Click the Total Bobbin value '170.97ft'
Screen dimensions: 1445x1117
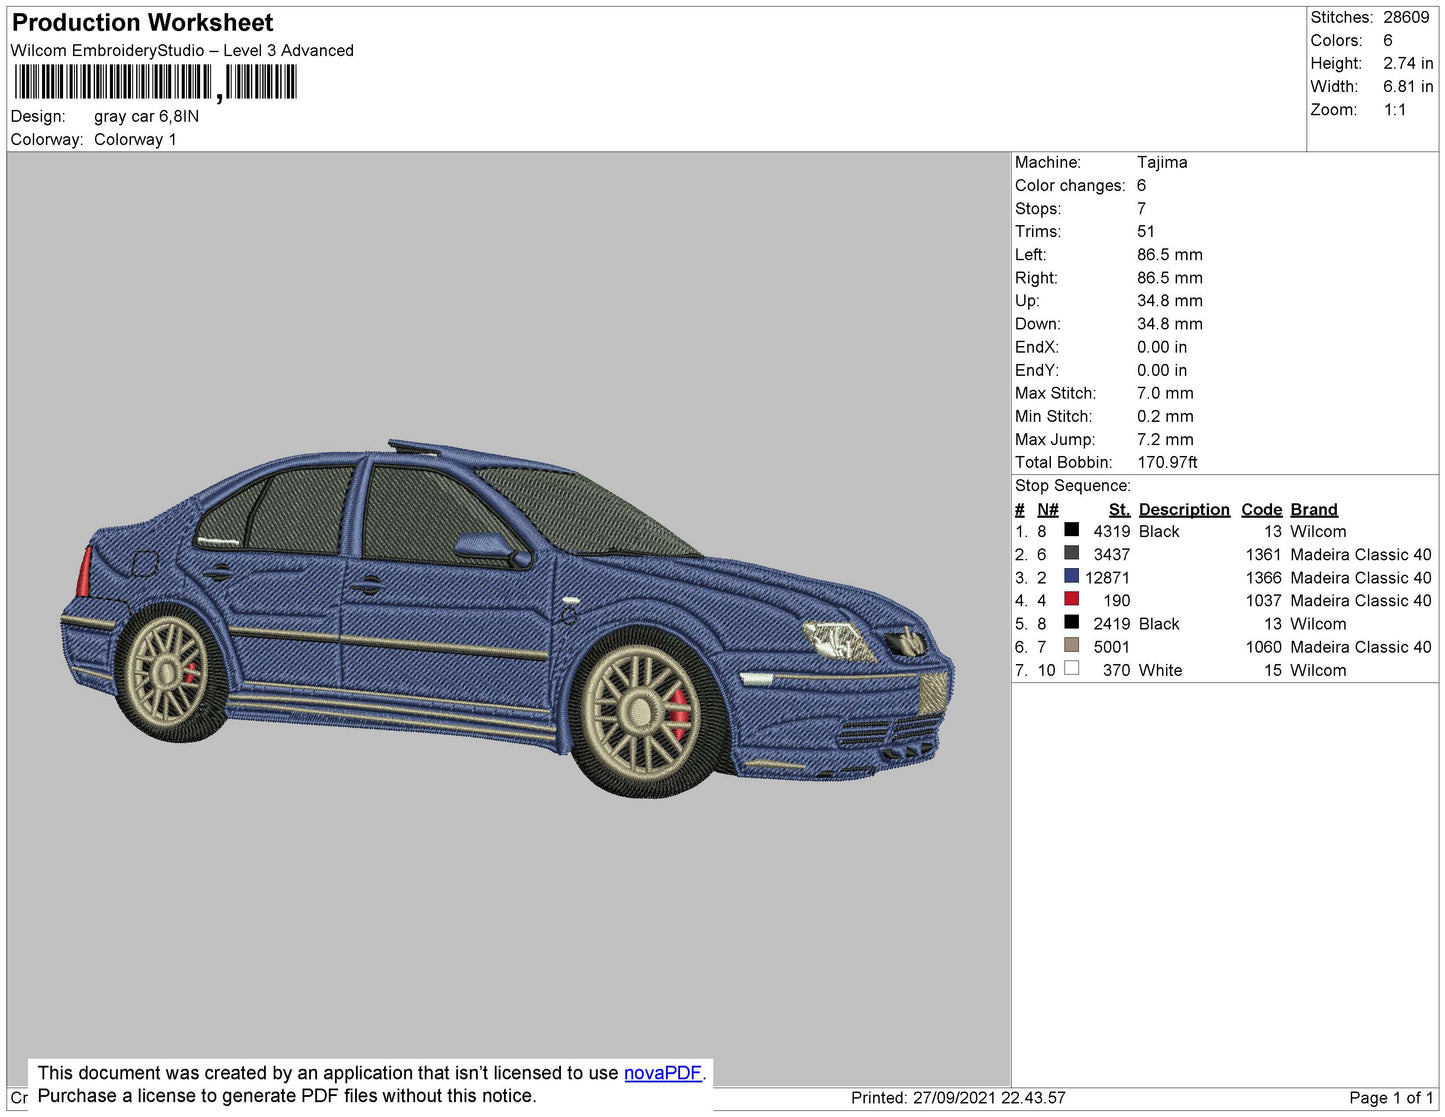coord(1167,462)
